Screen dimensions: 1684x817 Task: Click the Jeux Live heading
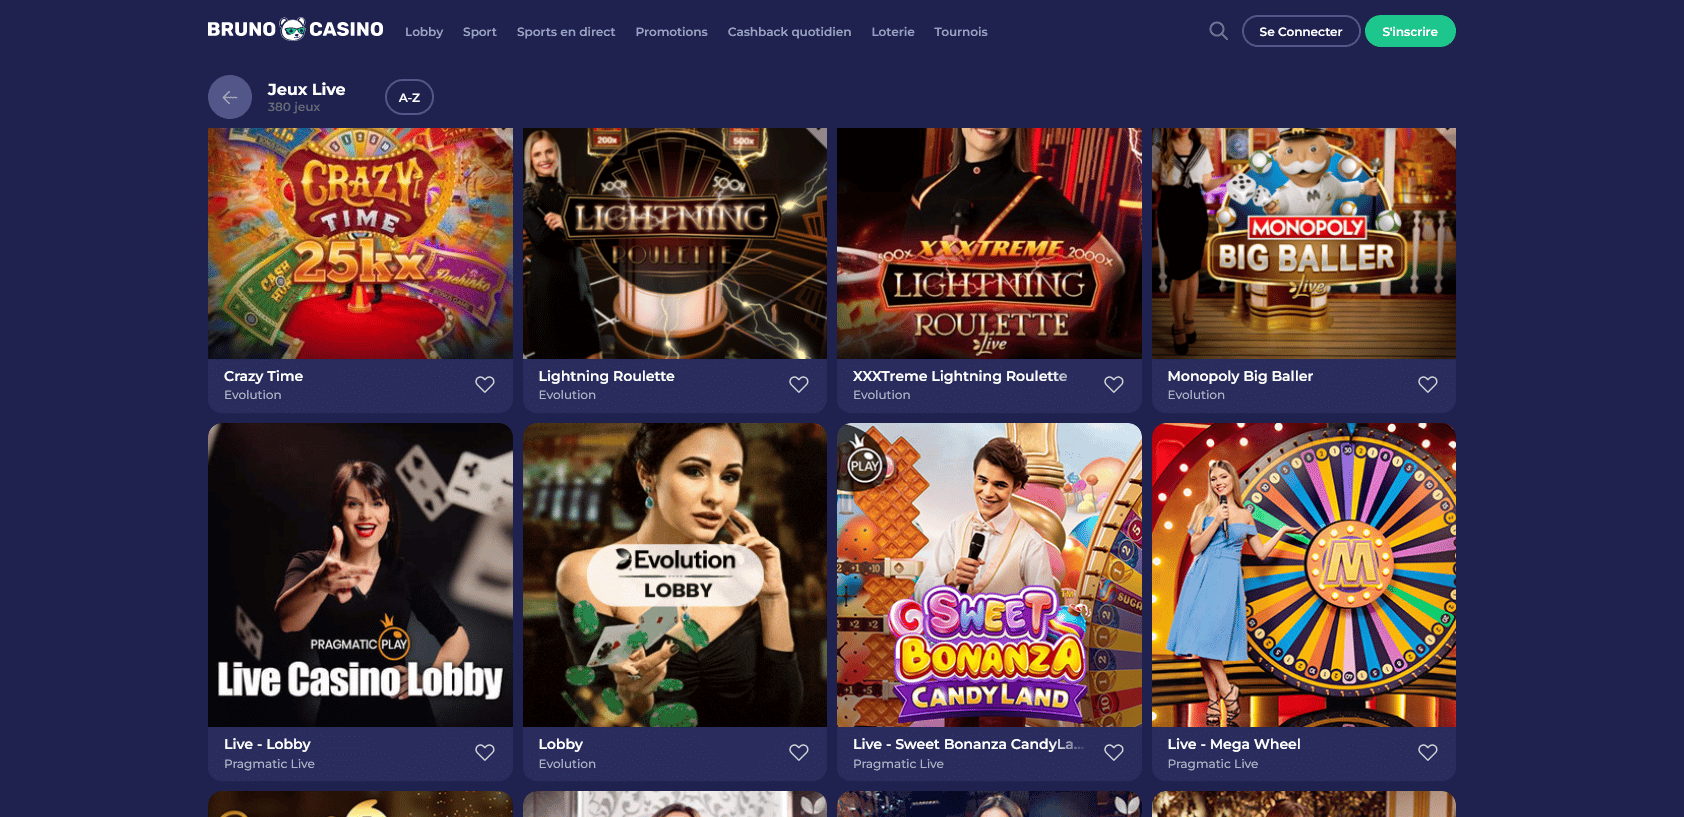point(306,89)
